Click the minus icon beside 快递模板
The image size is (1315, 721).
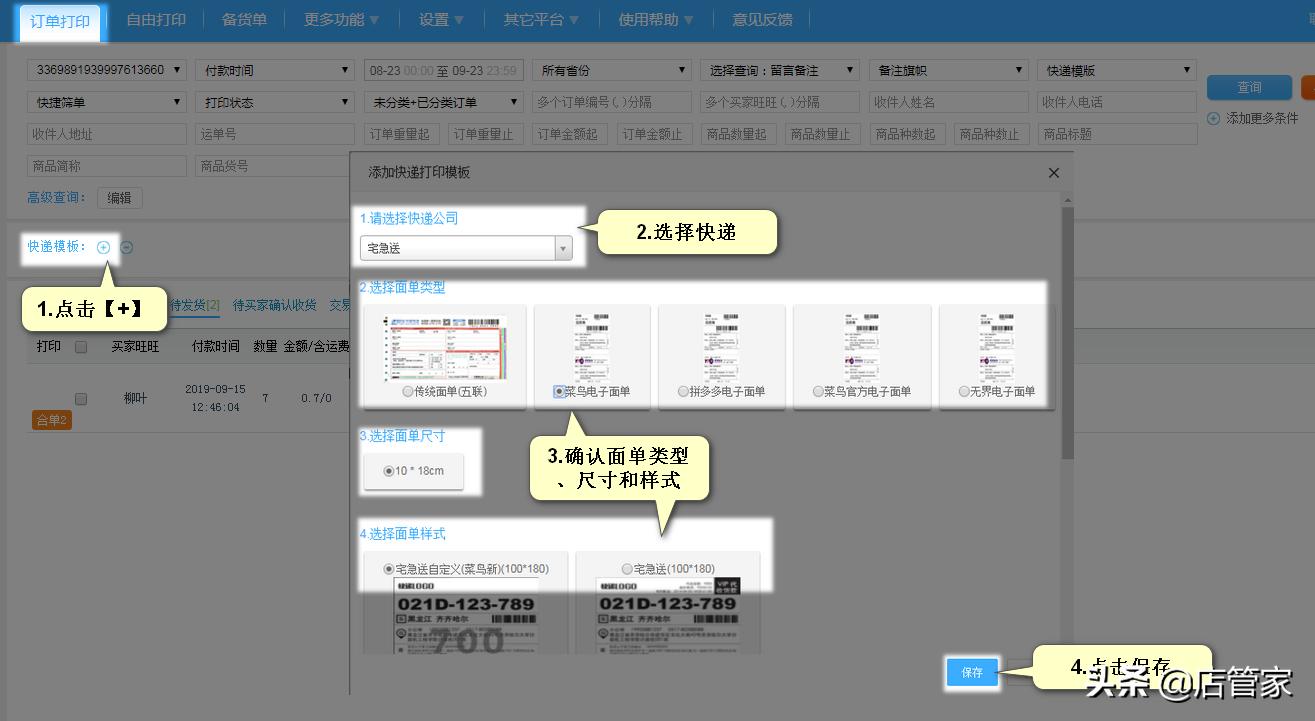click(127, 247)
